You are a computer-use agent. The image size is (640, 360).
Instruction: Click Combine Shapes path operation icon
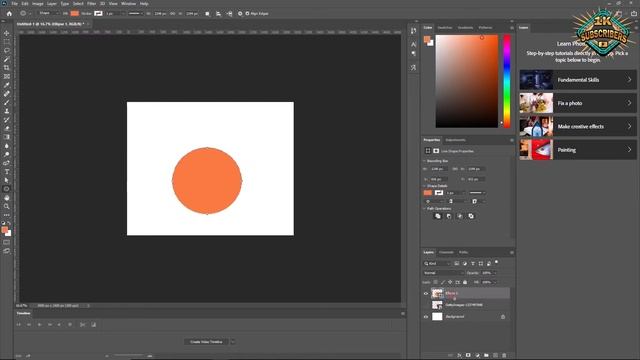tap(438, 216)
